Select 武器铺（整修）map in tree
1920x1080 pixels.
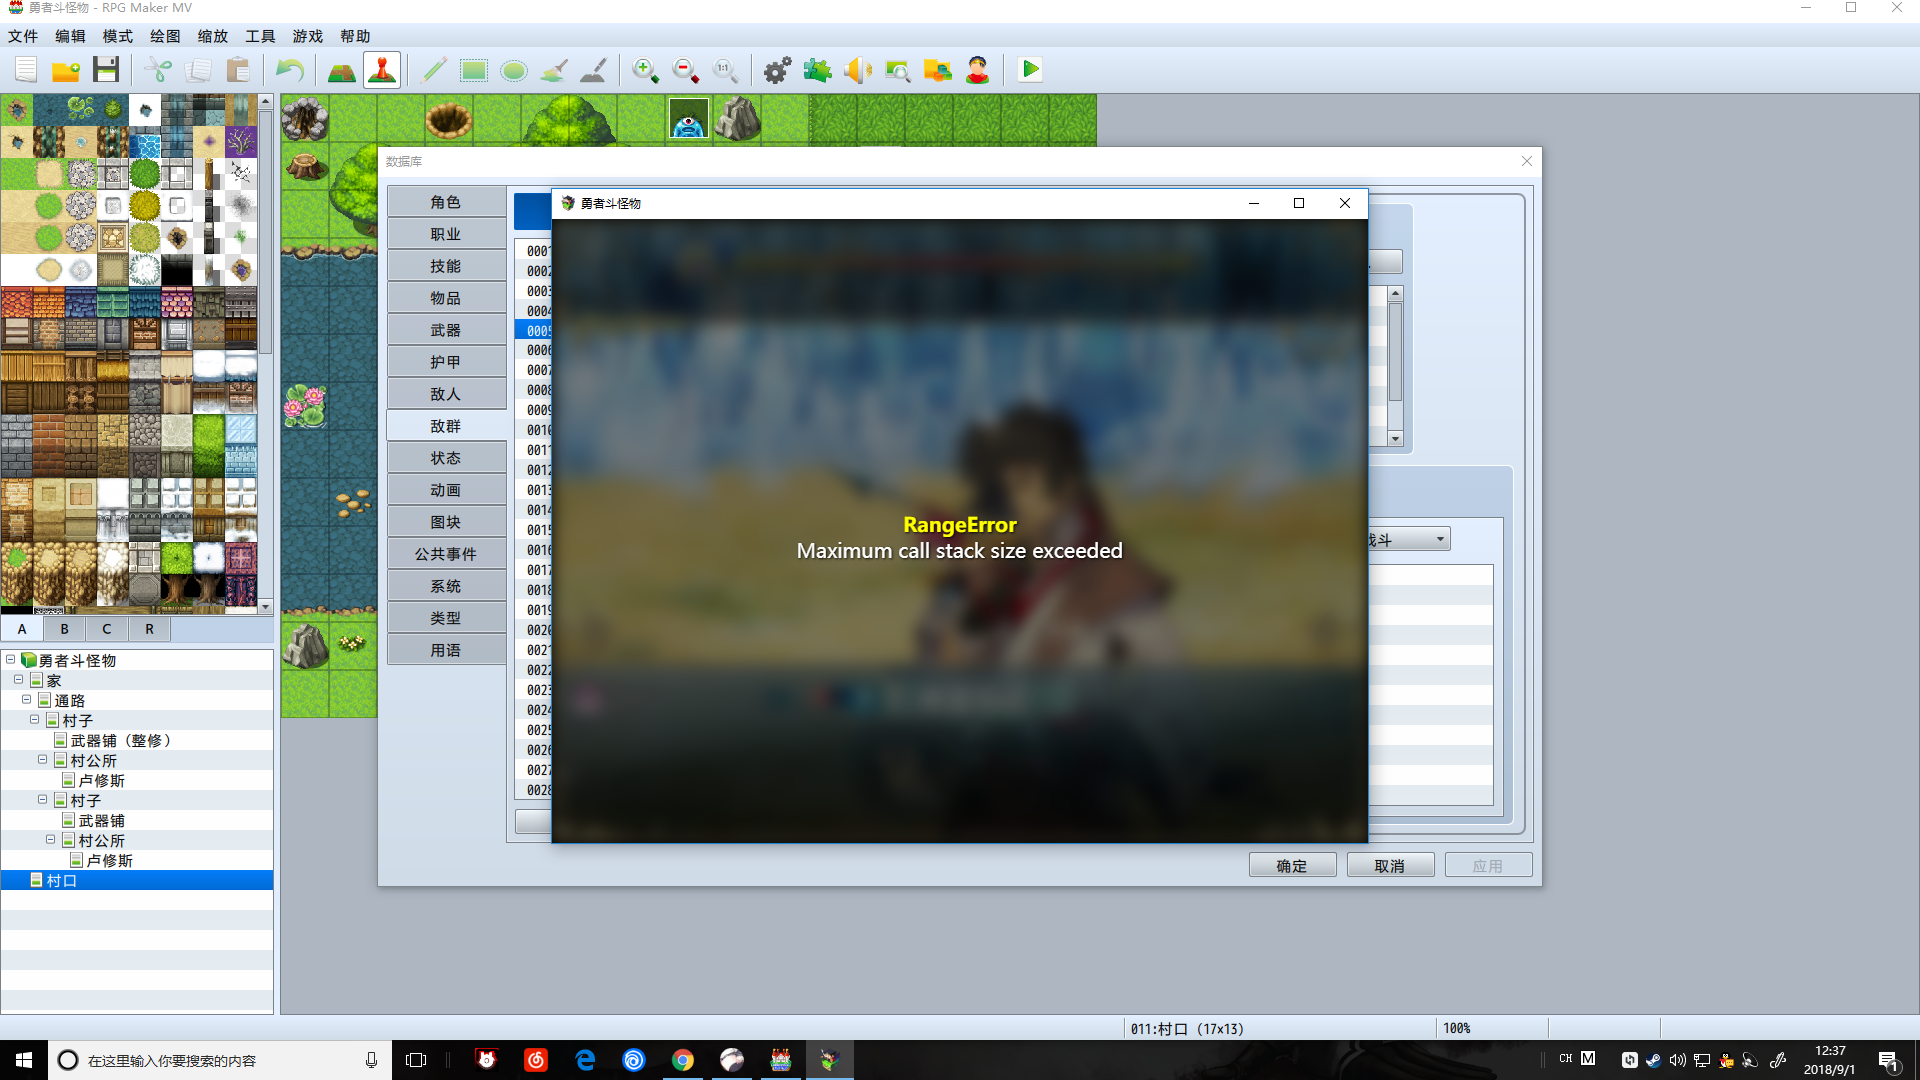pos(121,741)
